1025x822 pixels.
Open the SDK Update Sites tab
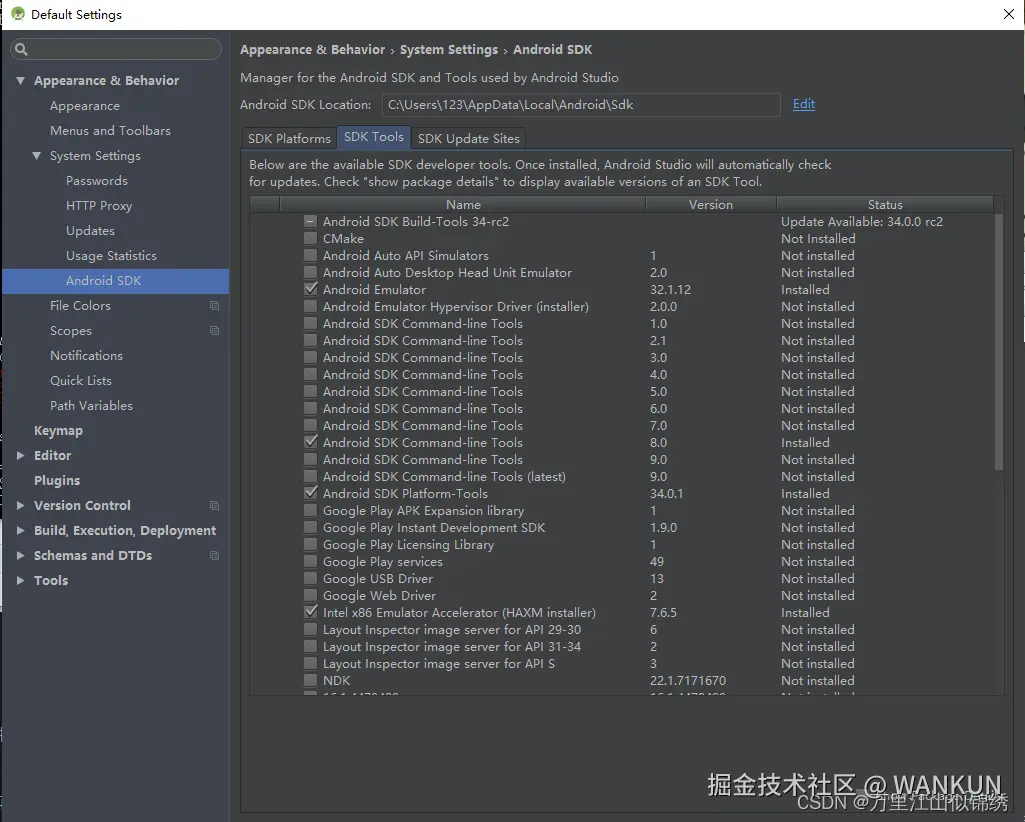(468, 138)
